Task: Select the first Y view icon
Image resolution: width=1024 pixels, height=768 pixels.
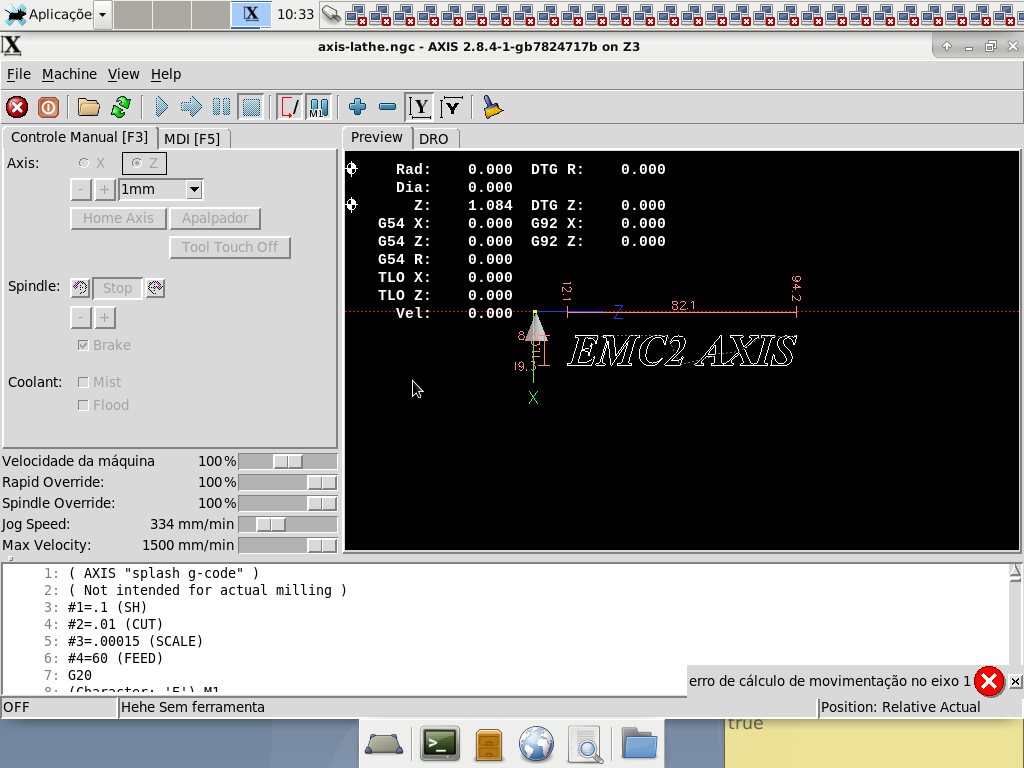Action: click(x=420, y=107)
